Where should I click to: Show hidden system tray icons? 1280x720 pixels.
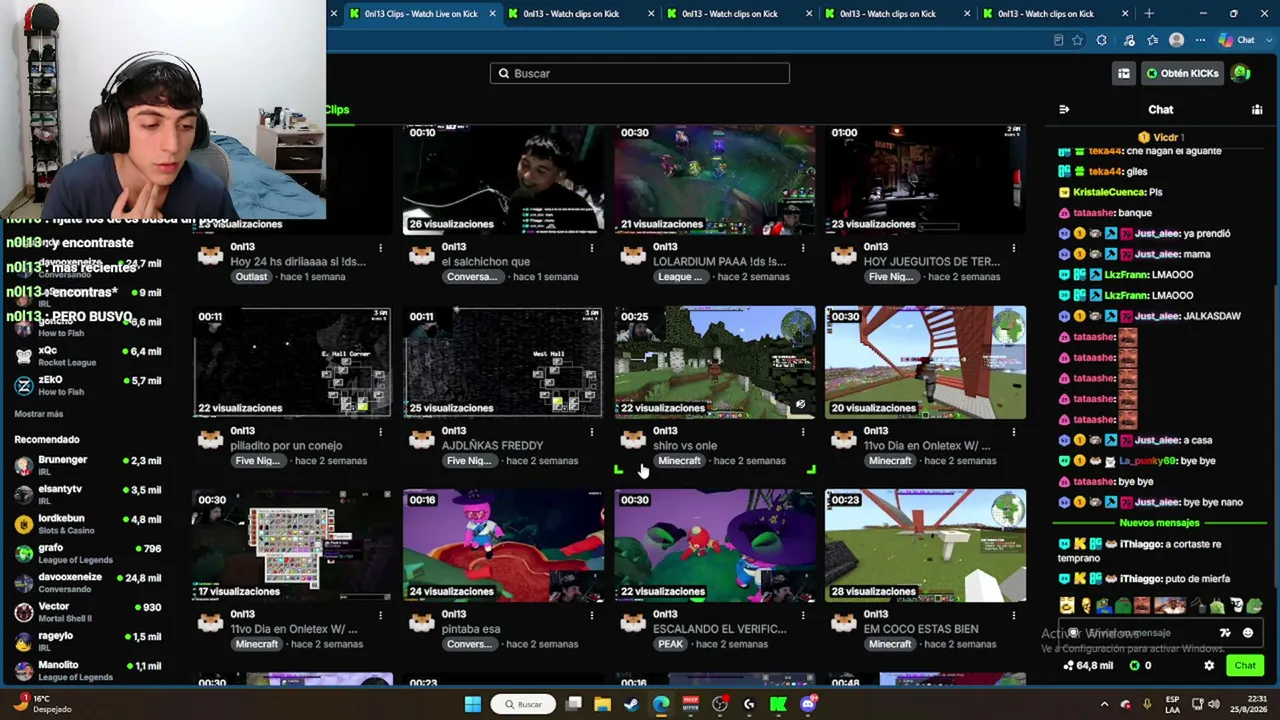(x=1104, y=704)
